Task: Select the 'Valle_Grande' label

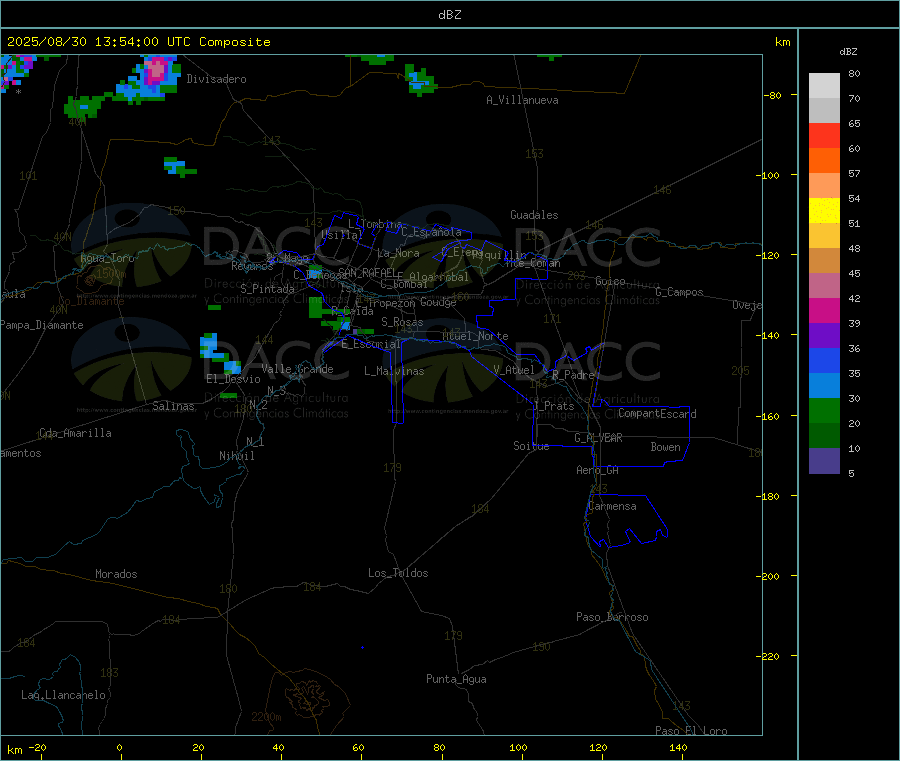Action: 297,369
